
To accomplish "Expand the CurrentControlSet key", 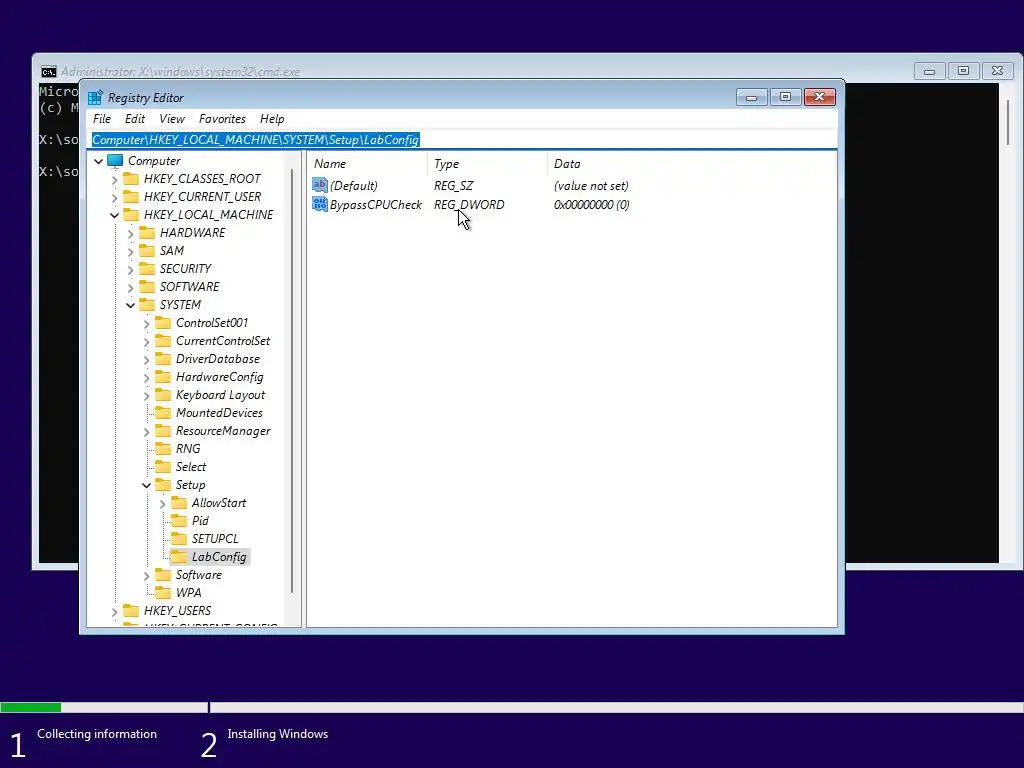I will point(146,342).
